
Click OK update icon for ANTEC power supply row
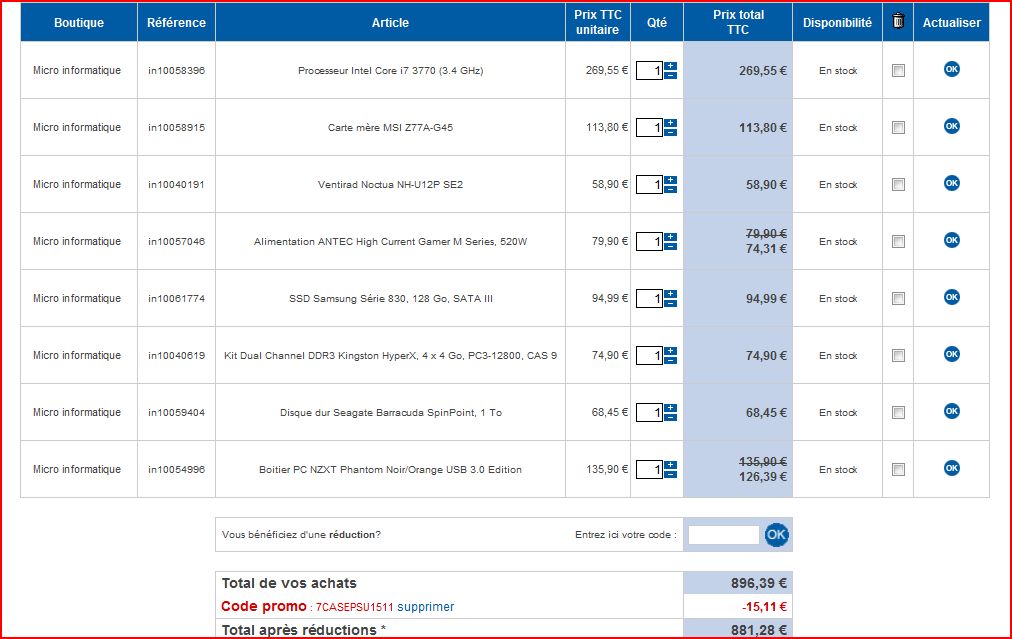[x=951, y=240]
